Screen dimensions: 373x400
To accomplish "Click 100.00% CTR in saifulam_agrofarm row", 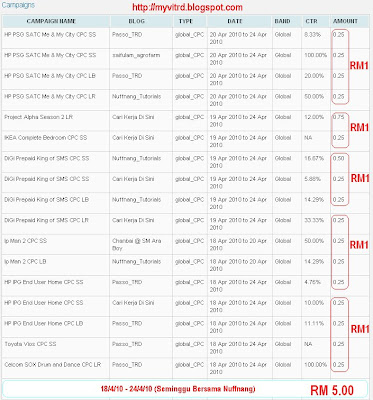I will [x=316, y=55].
